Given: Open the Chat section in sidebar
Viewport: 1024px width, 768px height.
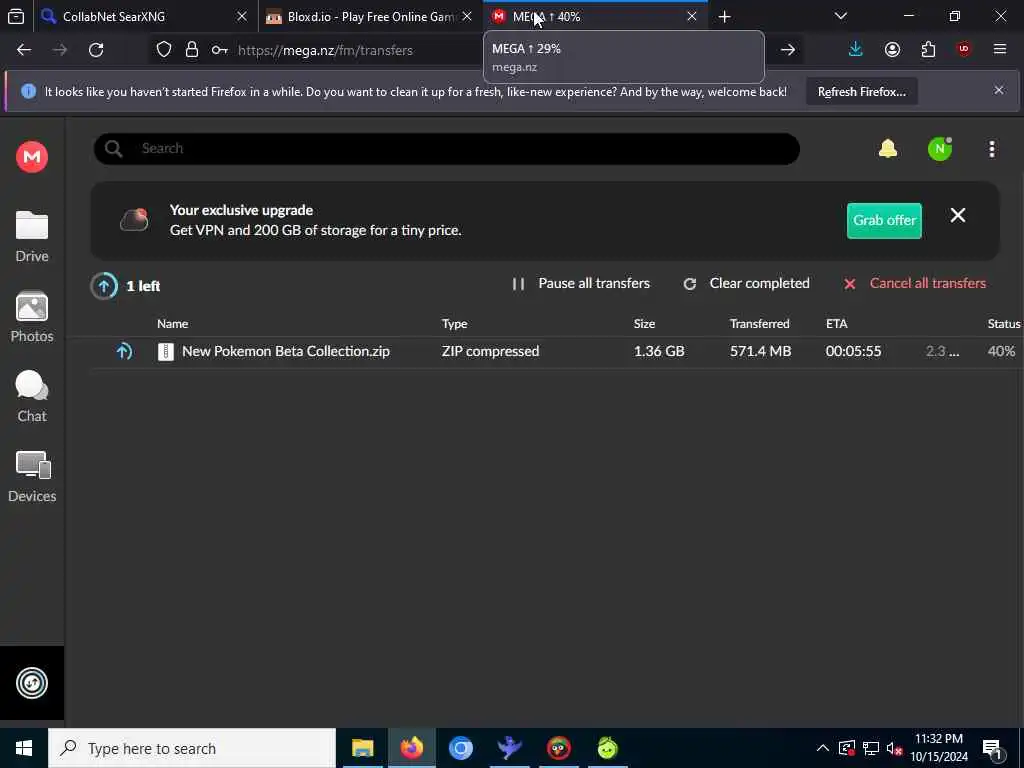Looking at the screenshot, I should (x=32, y=397).
